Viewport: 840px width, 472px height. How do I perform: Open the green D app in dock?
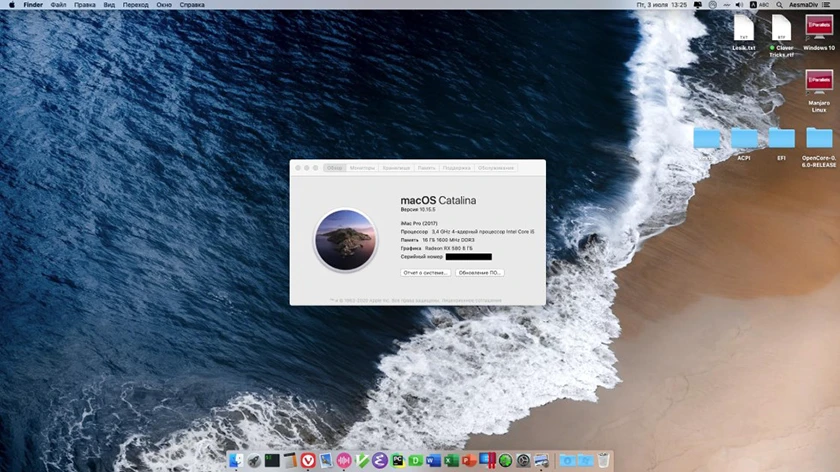[x=416, y=460]
